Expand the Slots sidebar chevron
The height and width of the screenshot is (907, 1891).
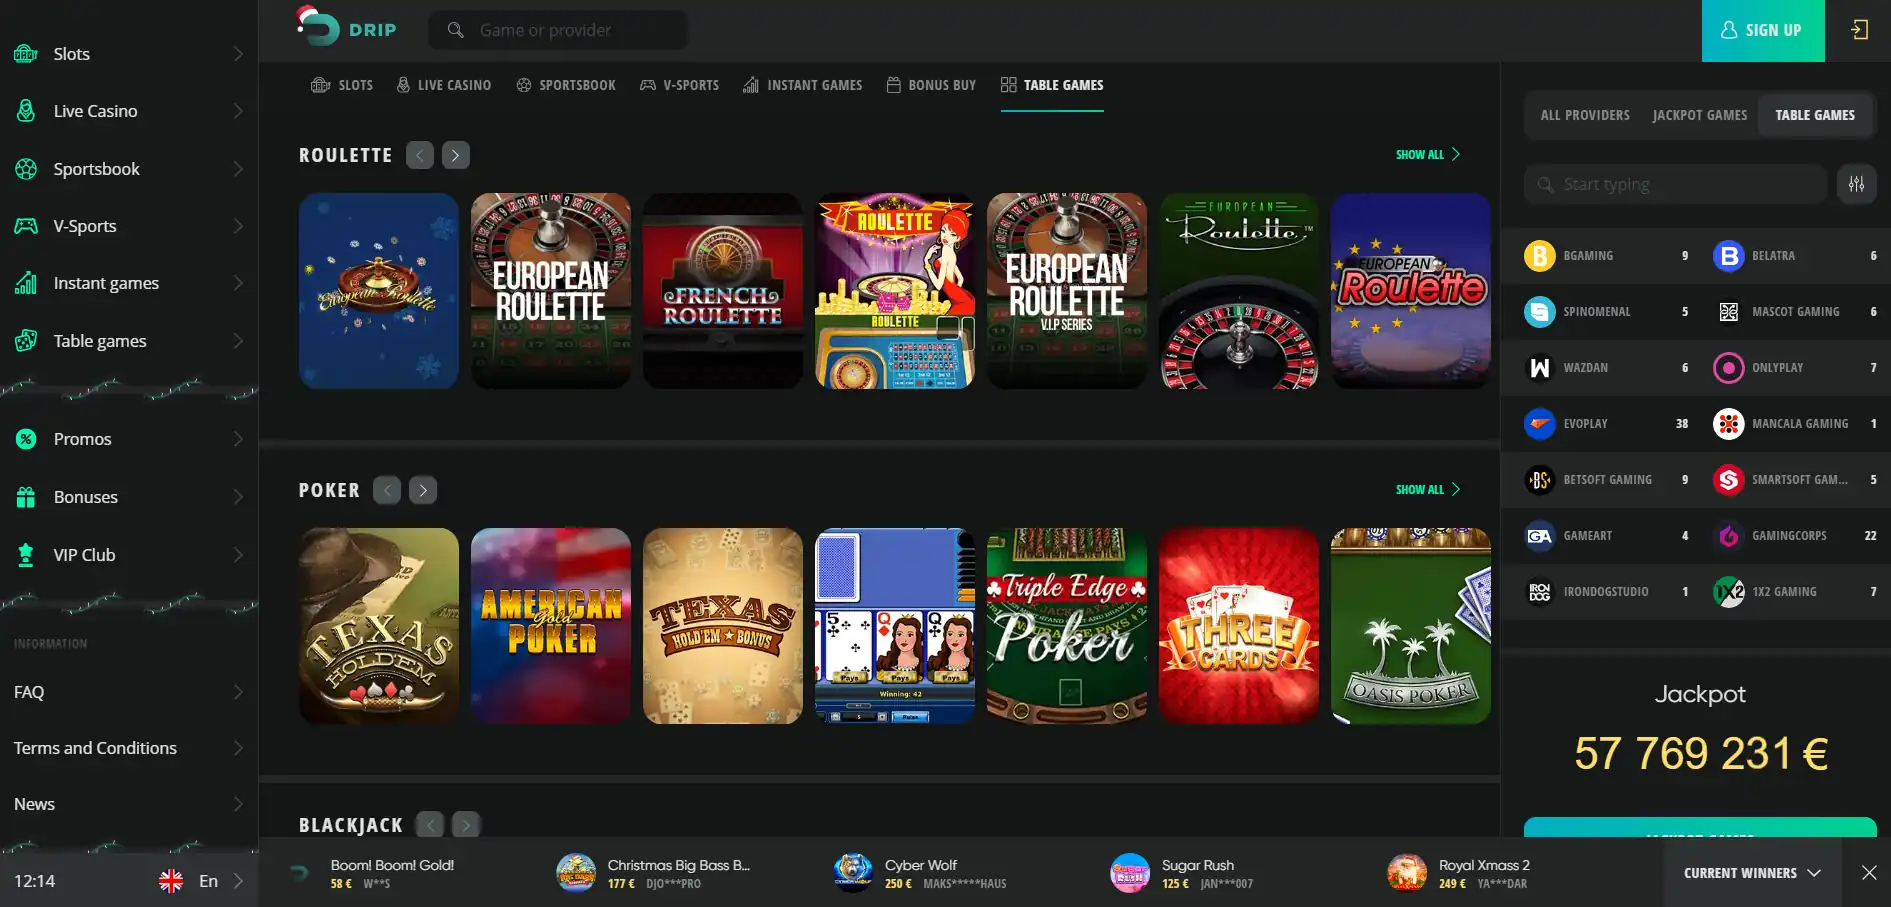click(x=238, y=54)
